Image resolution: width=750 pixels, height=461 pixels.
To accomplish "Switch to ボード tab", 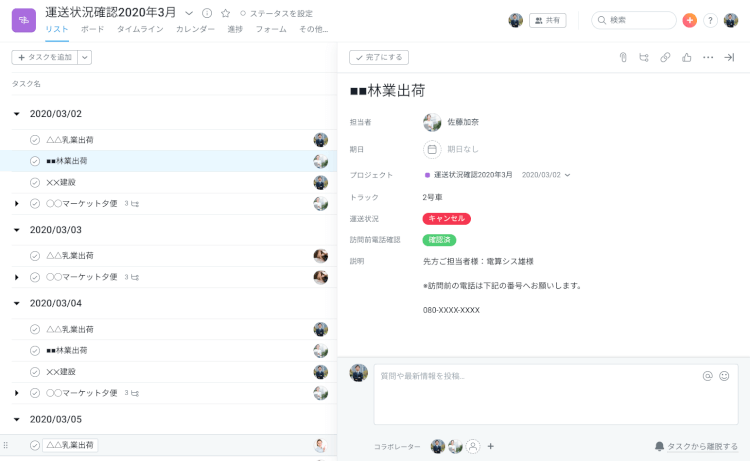I will point(92,29).
